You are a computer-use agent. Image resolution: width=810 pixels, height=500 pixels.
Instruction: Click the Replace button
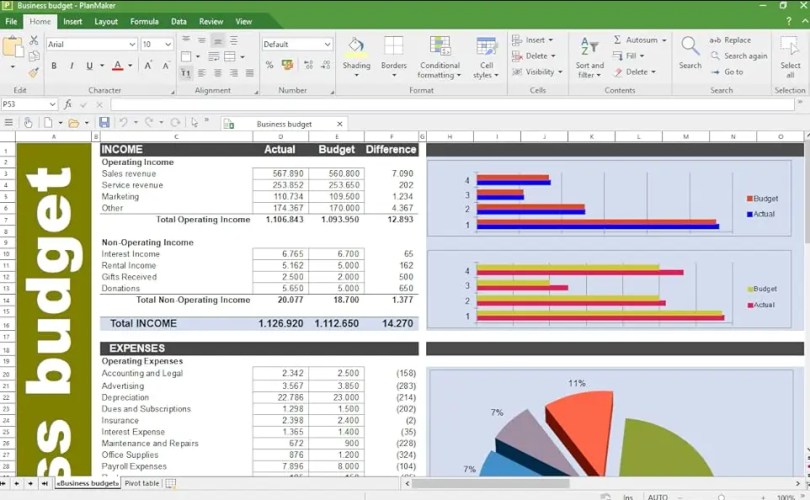(x=730, y=40)
